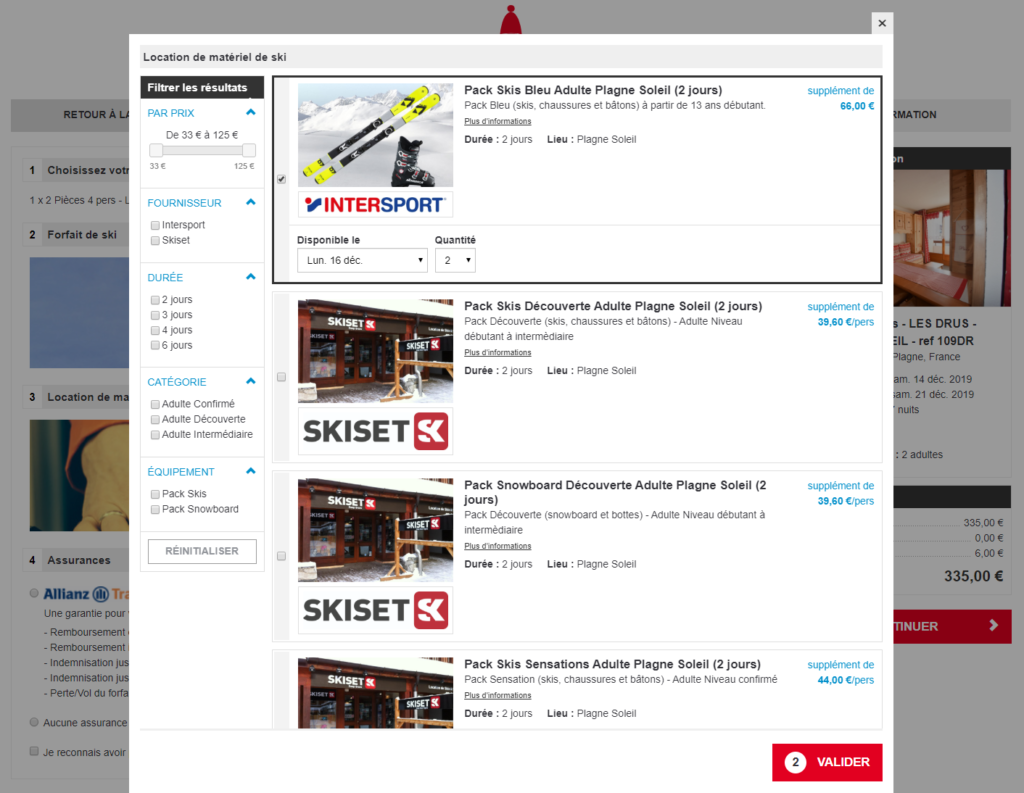Select the Adulte Confirmé category checkbox
This screenshot has height=793, width=1024.
point(155,405)
